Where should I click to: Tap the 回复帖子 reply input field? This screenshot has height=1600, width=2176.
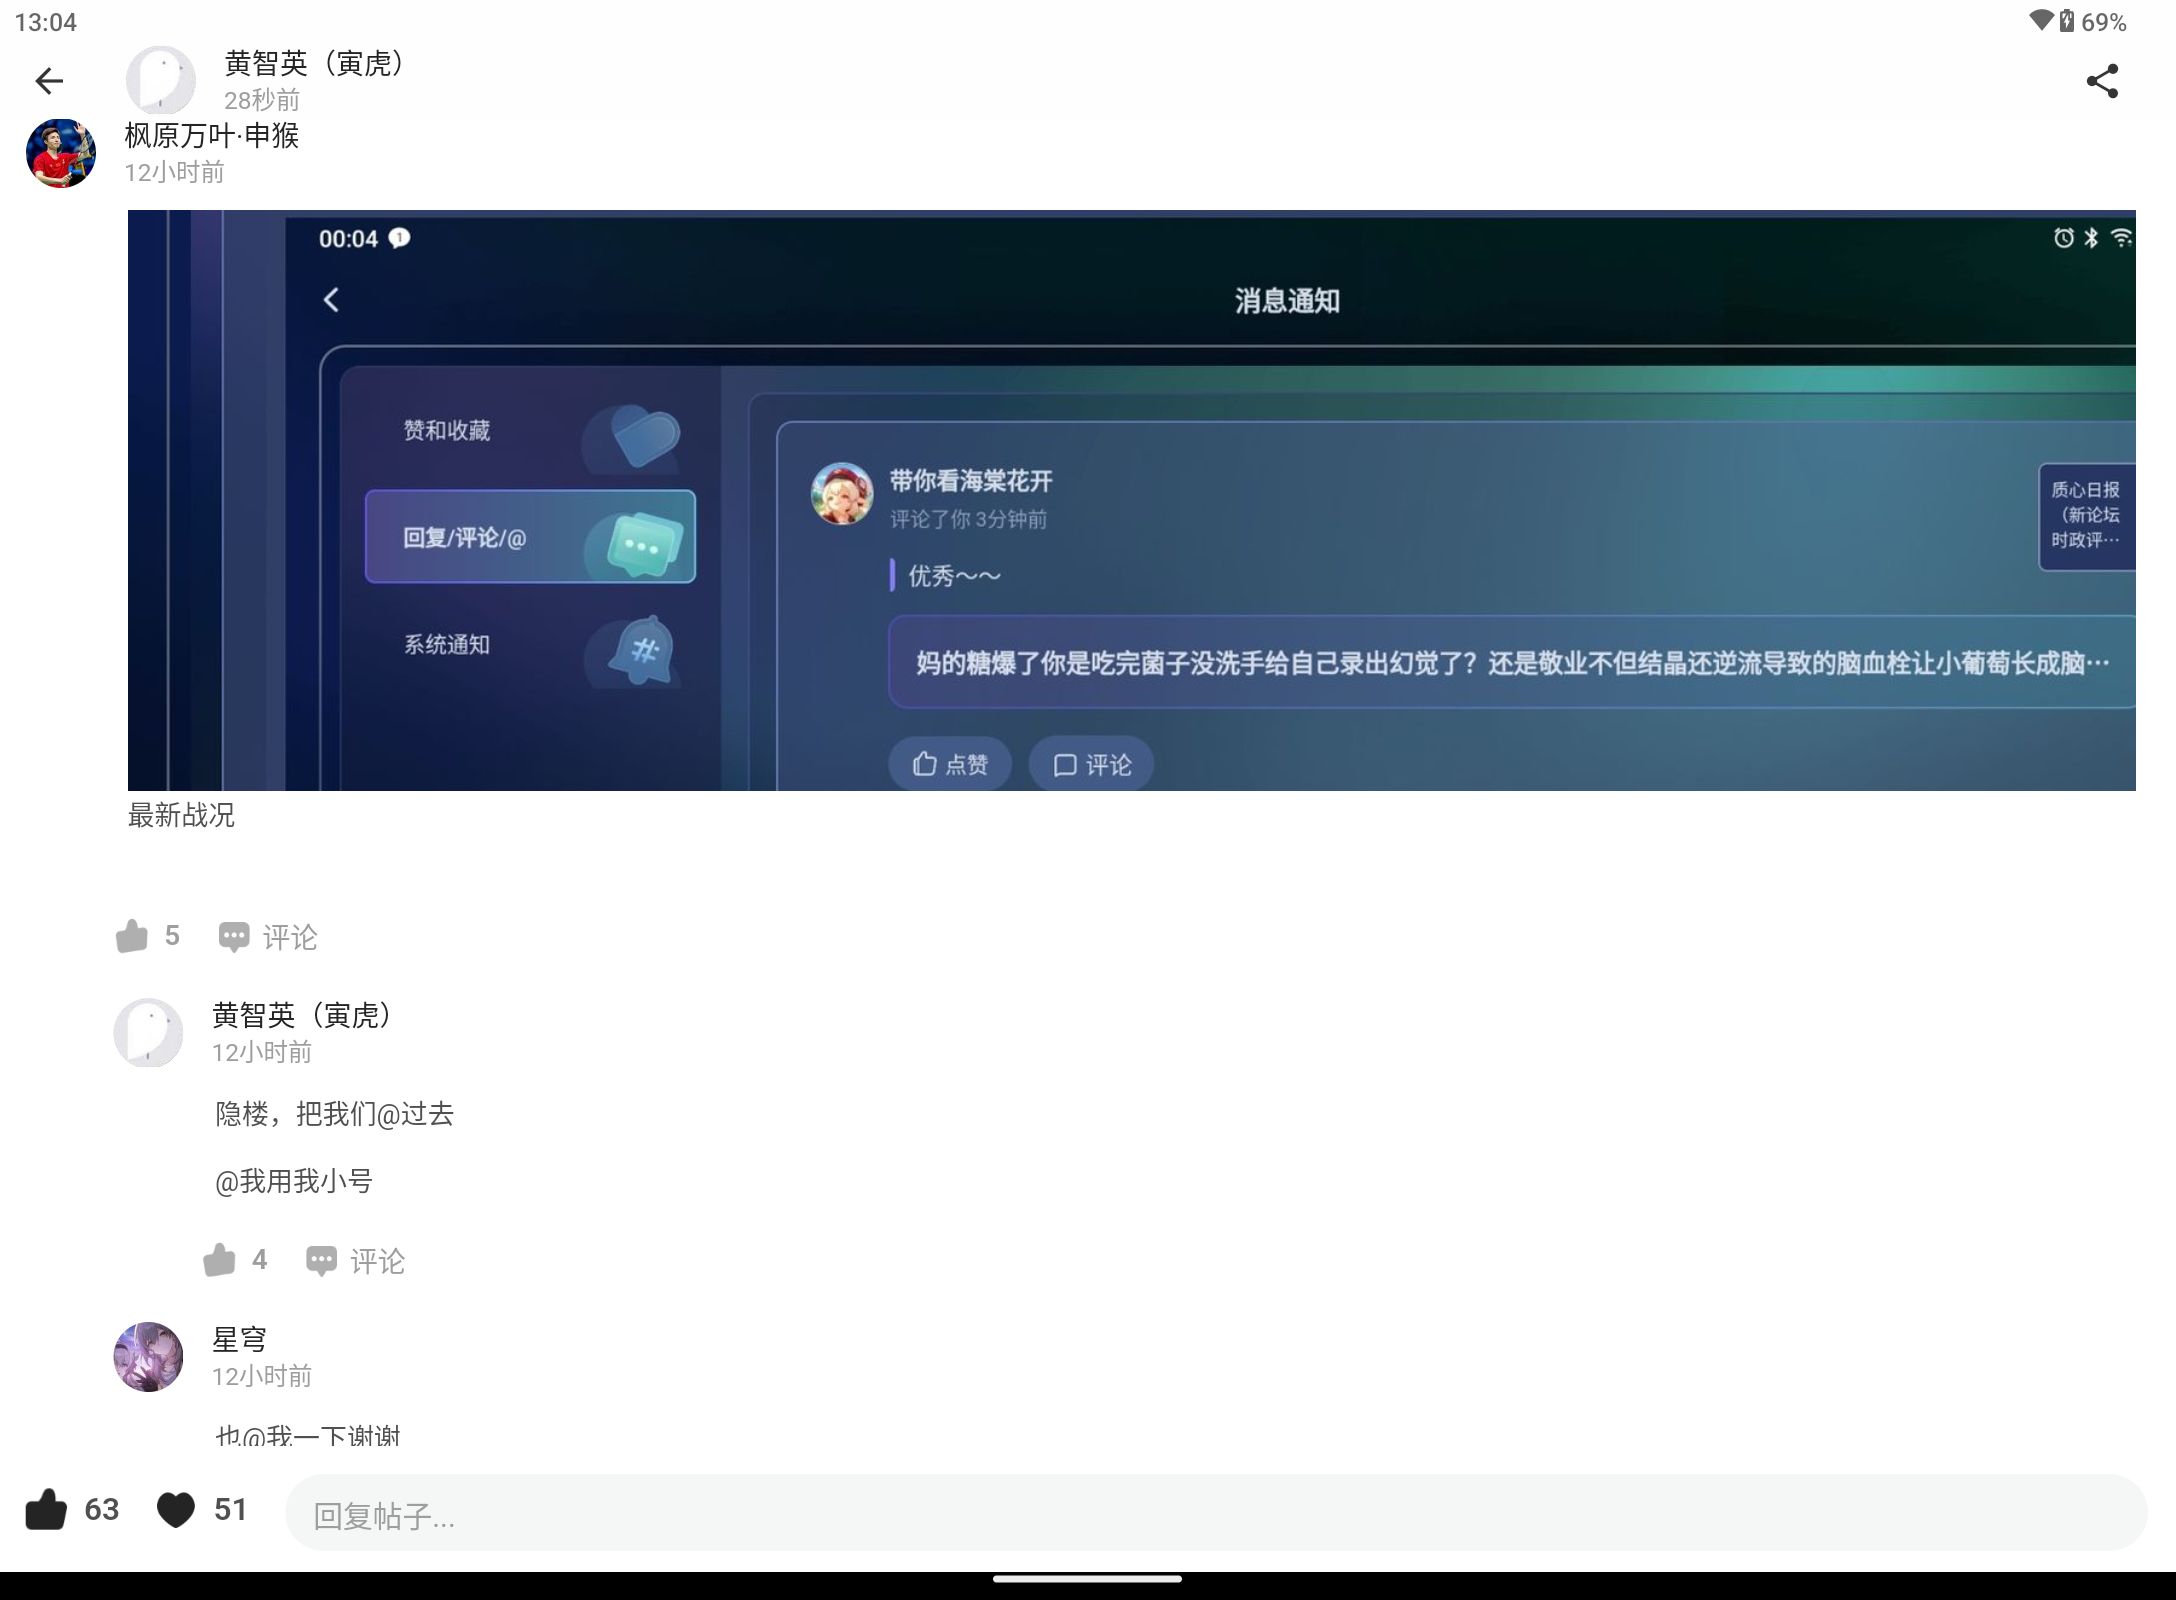[1216, 1513]
